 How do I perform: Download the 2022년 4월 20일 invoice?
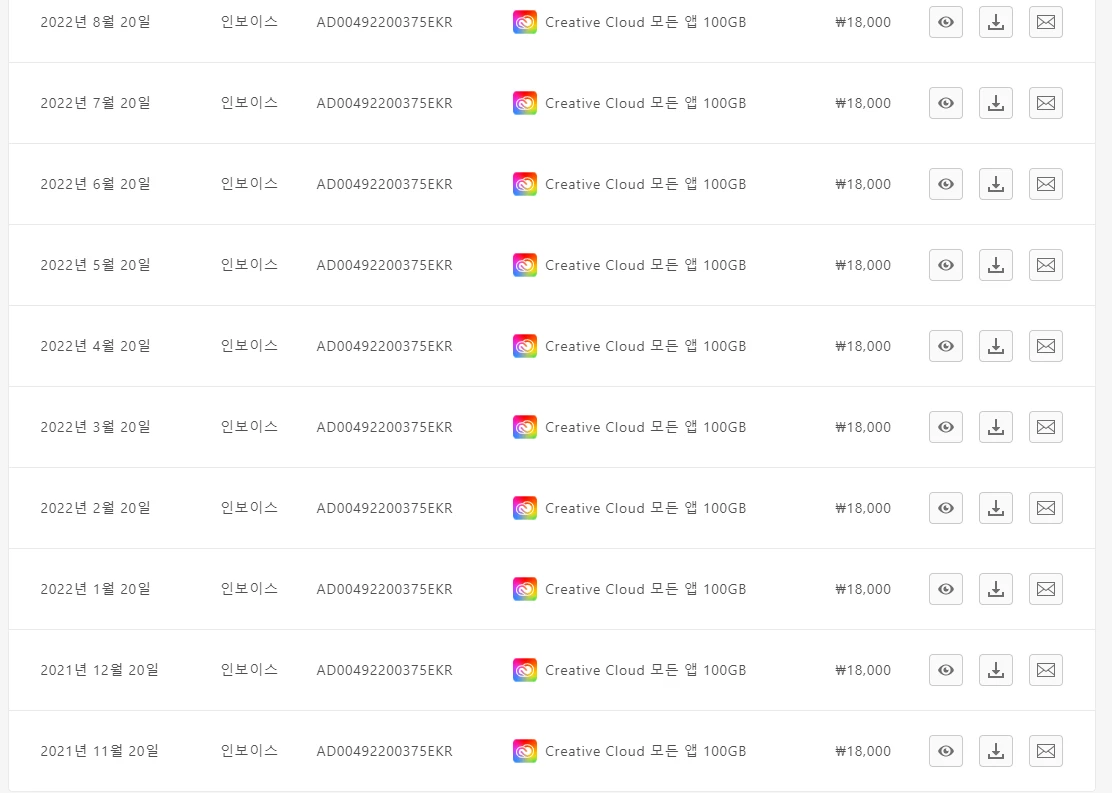[x=996, y=346]
